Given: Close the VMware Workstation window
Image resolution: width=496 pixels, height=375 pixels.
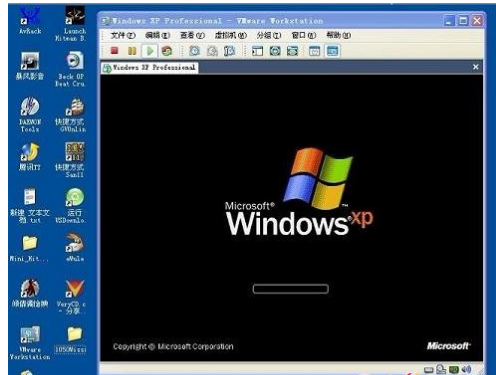Looking at the screenshot, I should point(477,21).
